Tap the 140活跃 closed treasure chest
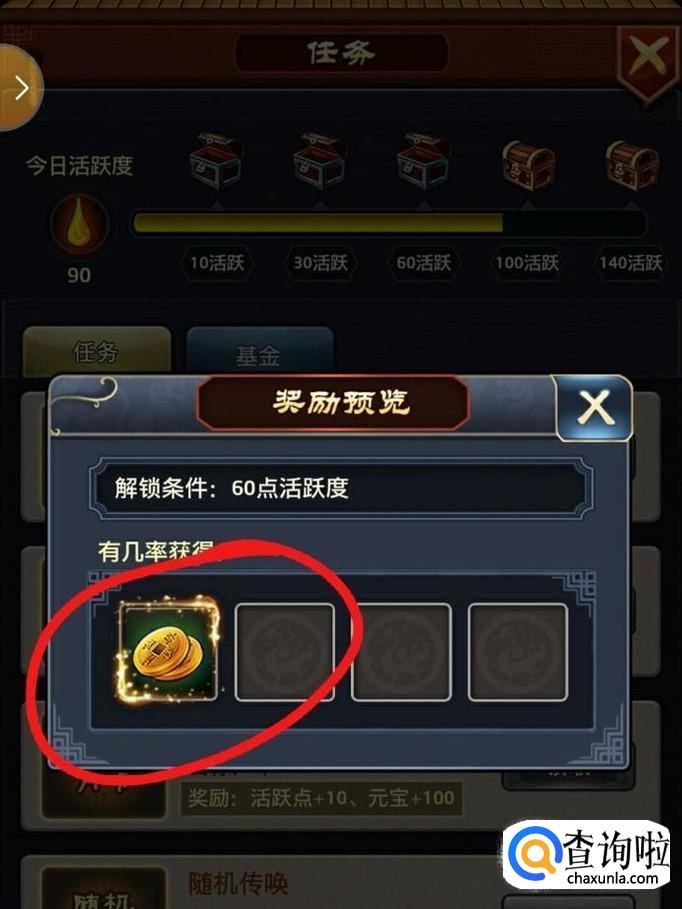Screen dimensions: 682x909 click(632, 164)
